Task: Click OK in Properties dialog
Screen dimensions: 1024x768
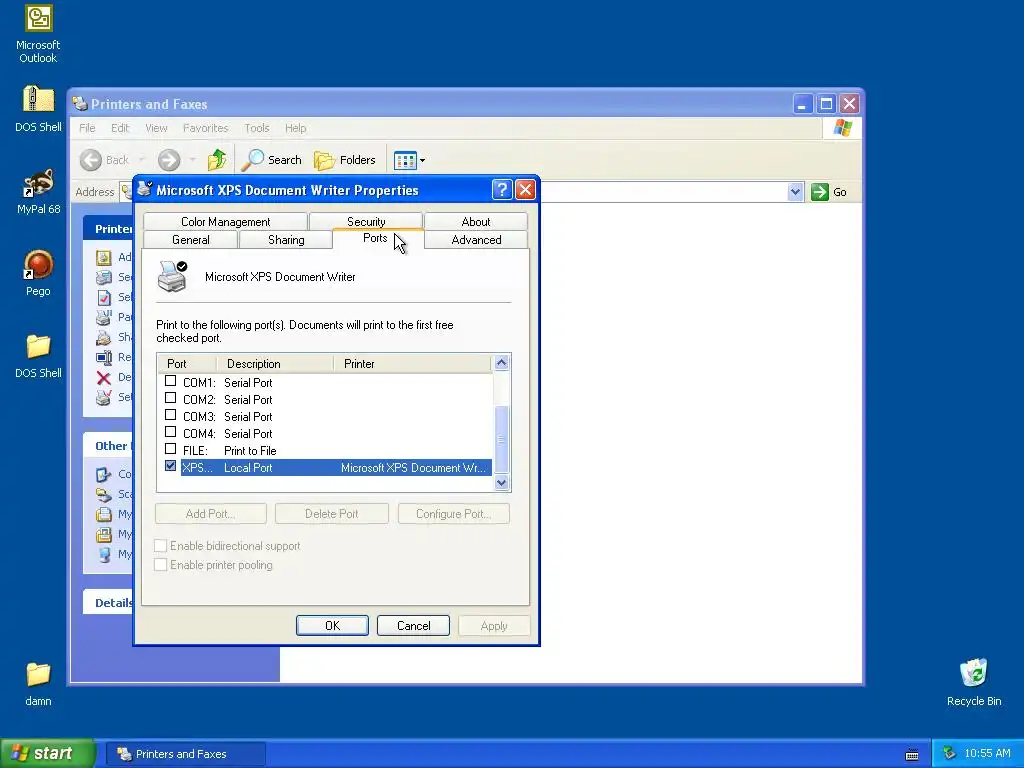Action: tap(332, 626)
